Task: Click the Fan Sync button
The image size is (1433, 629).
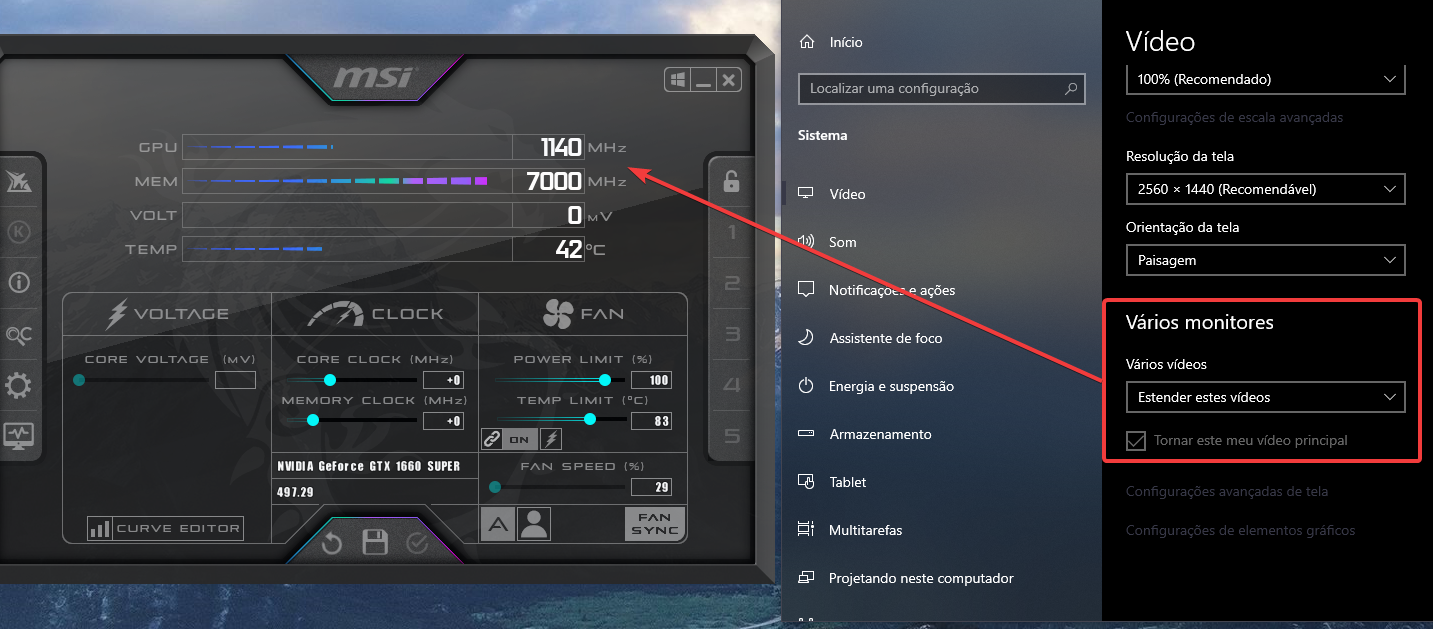Action: pyautogui.click(x=655, y=524)
